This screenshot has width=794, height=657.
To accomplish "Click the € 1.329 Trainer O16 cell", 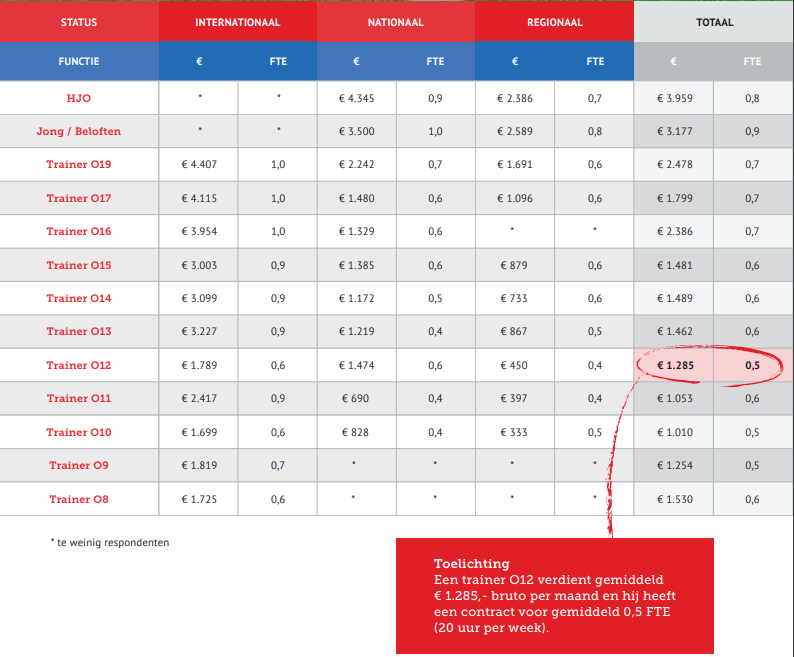I will click(356, 231).
